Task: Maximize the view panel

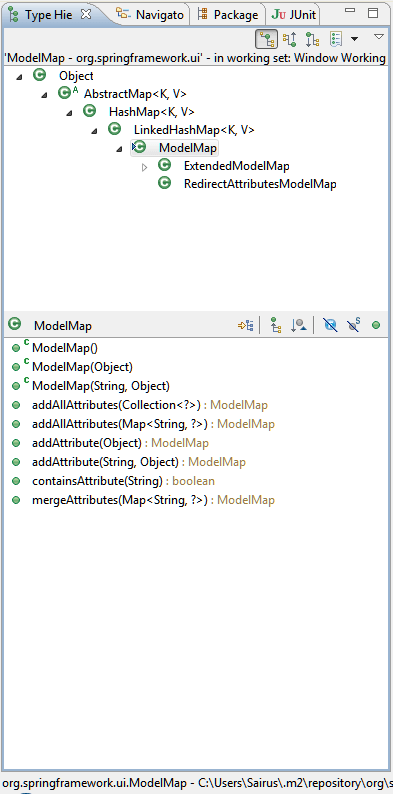Action: pyautogui.click(x=373, y=13)
